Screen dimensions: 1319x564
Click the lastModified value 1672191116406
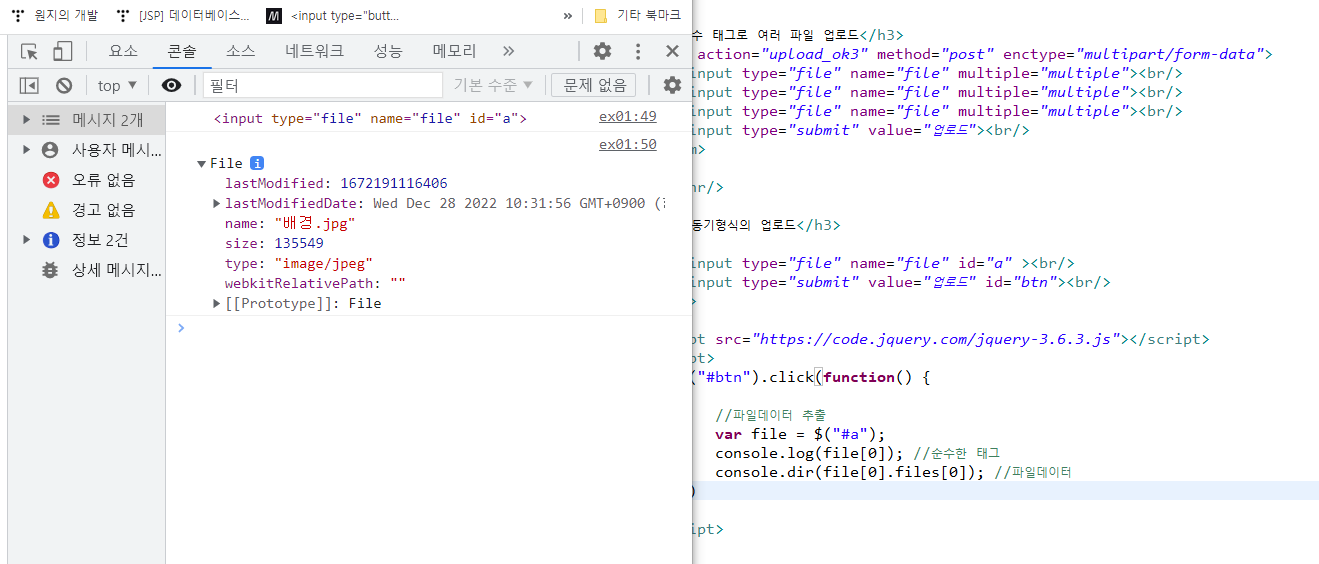click(394, 183)
